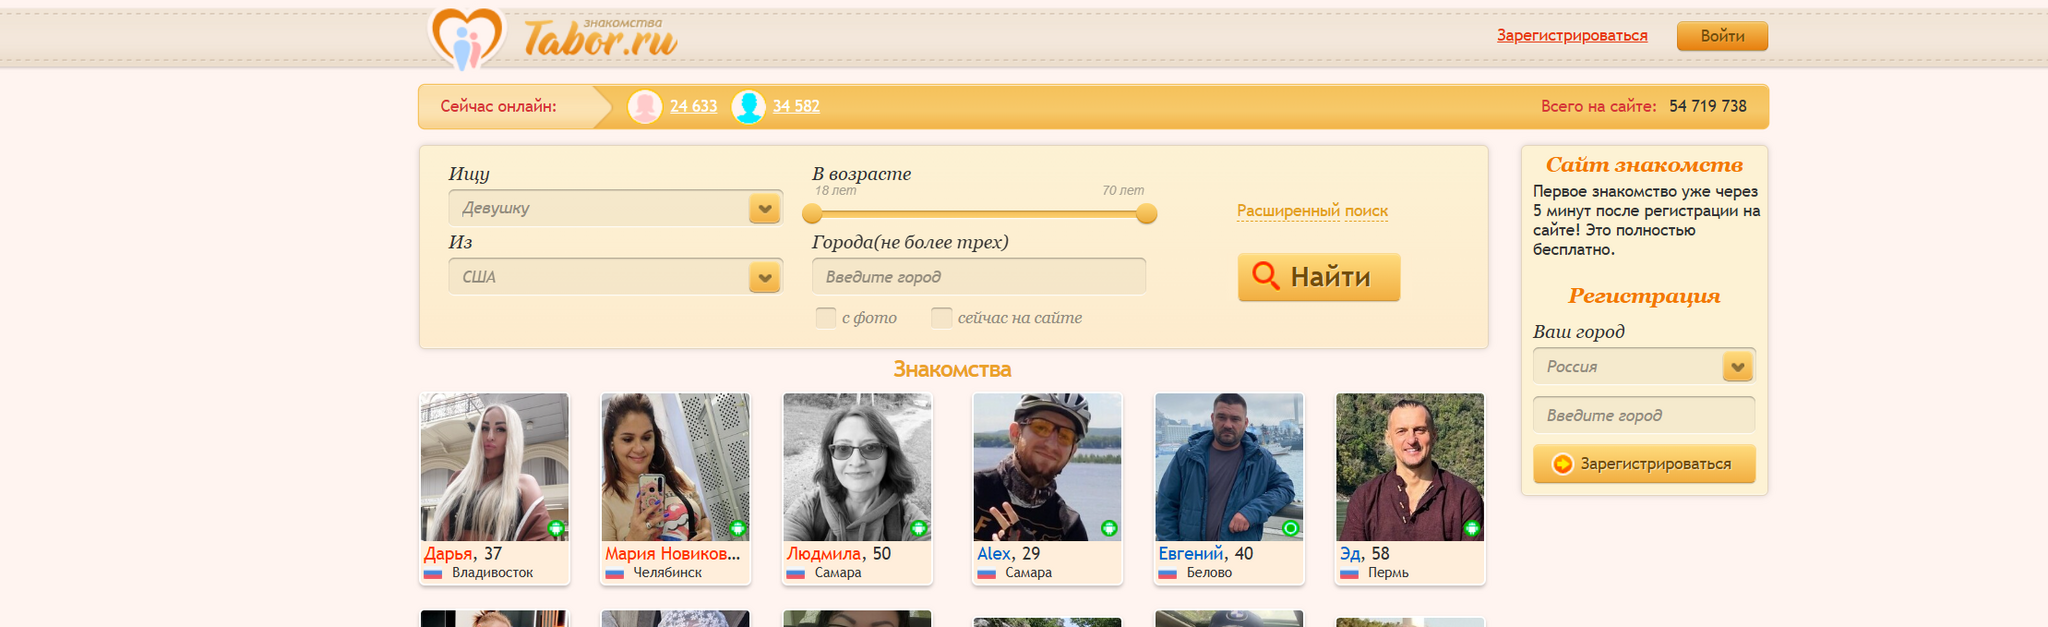Click the 'Введите город' search city field
2048x627 pixels.
(979, 277)
